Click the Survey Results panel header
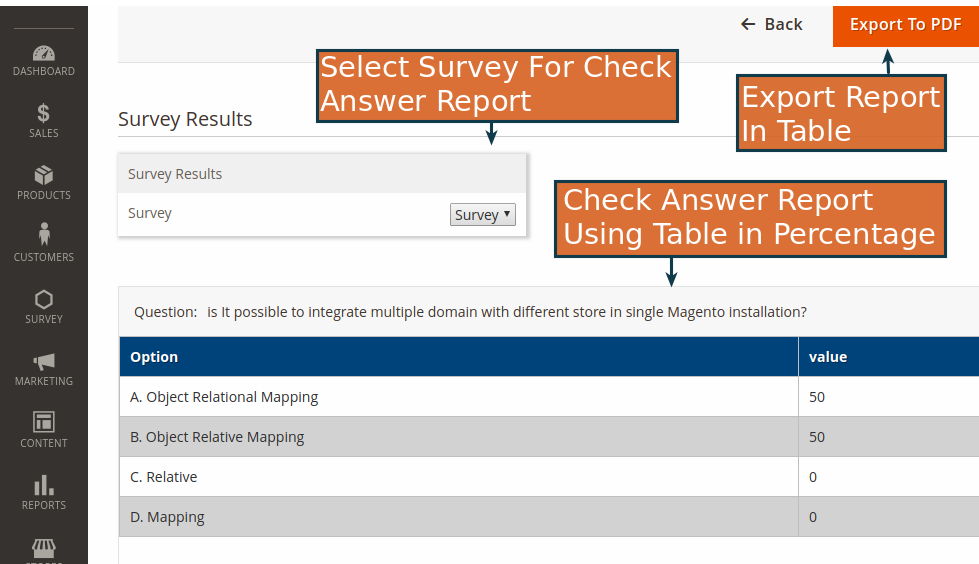Viewport: 979px width, 564px height. (322, 174)
